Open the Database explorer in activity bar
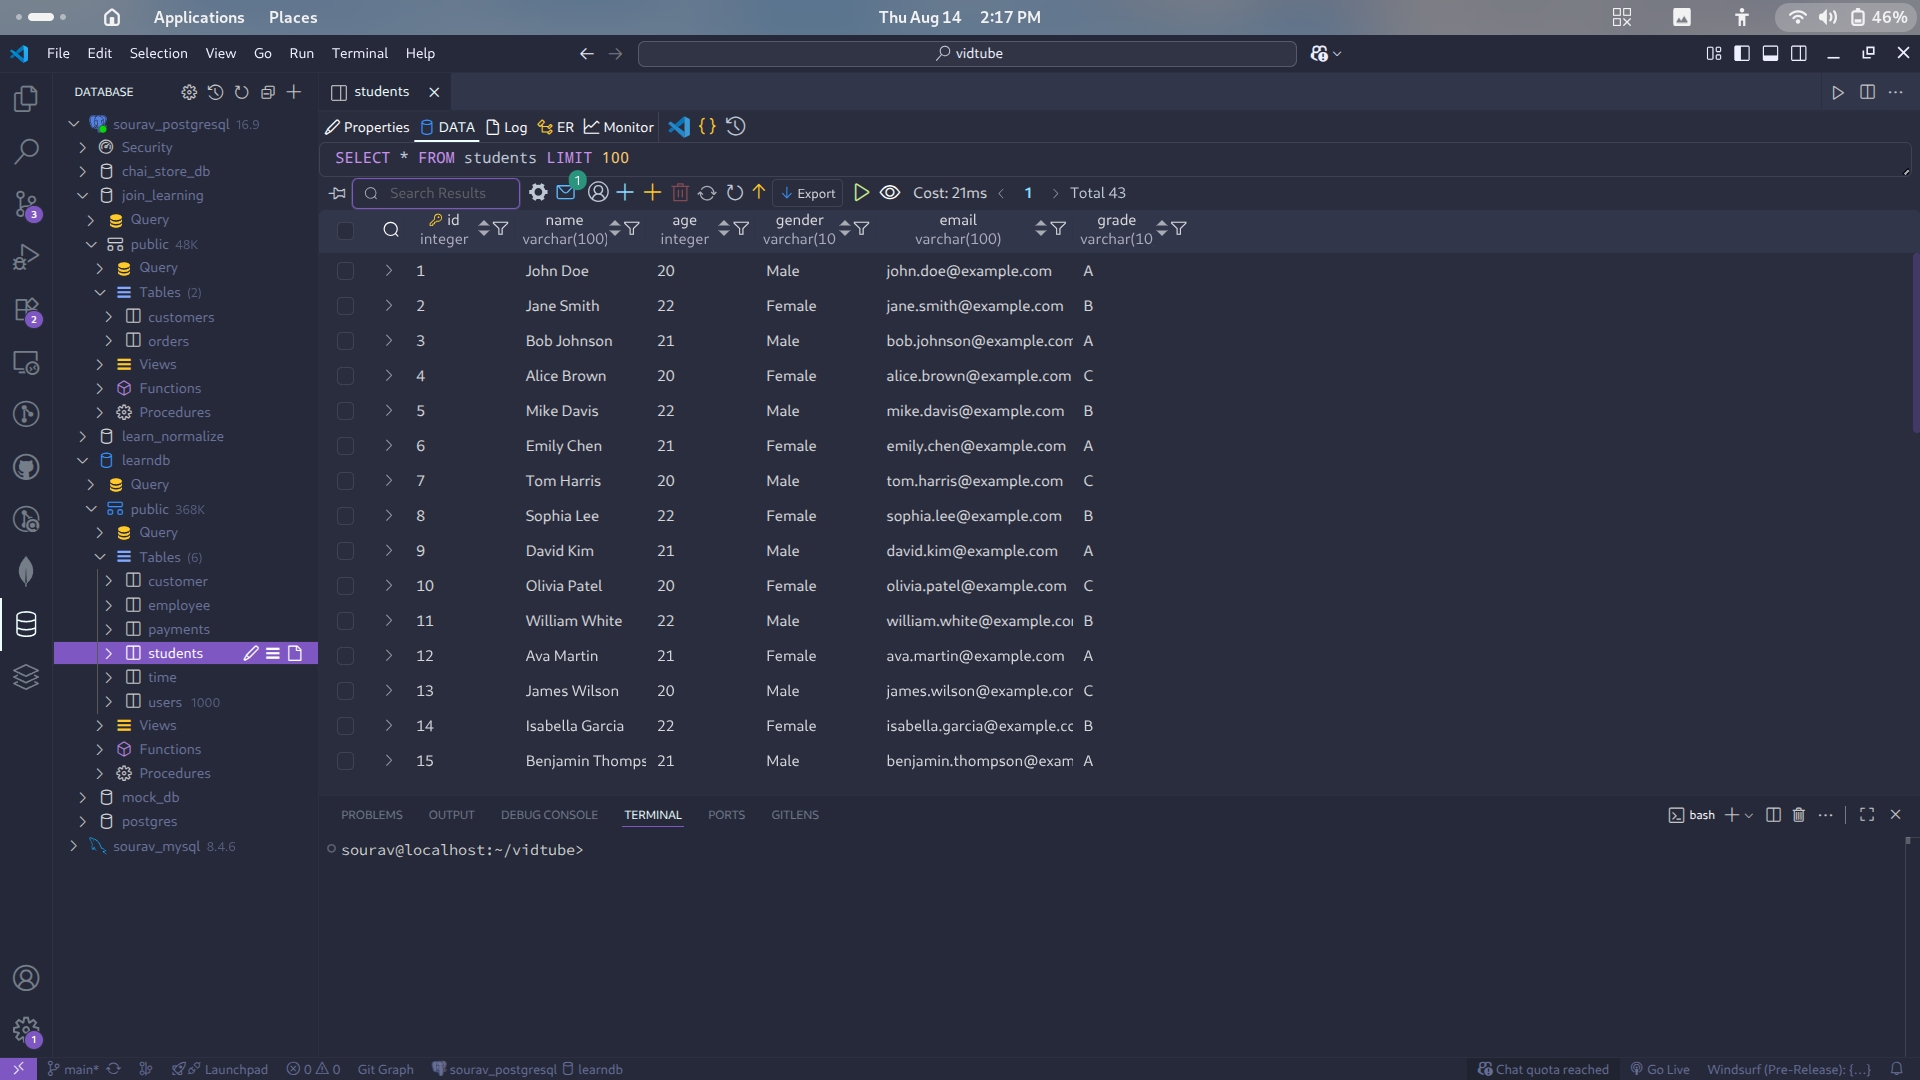Viewport: 1920px width, 1080px height. 26,624
